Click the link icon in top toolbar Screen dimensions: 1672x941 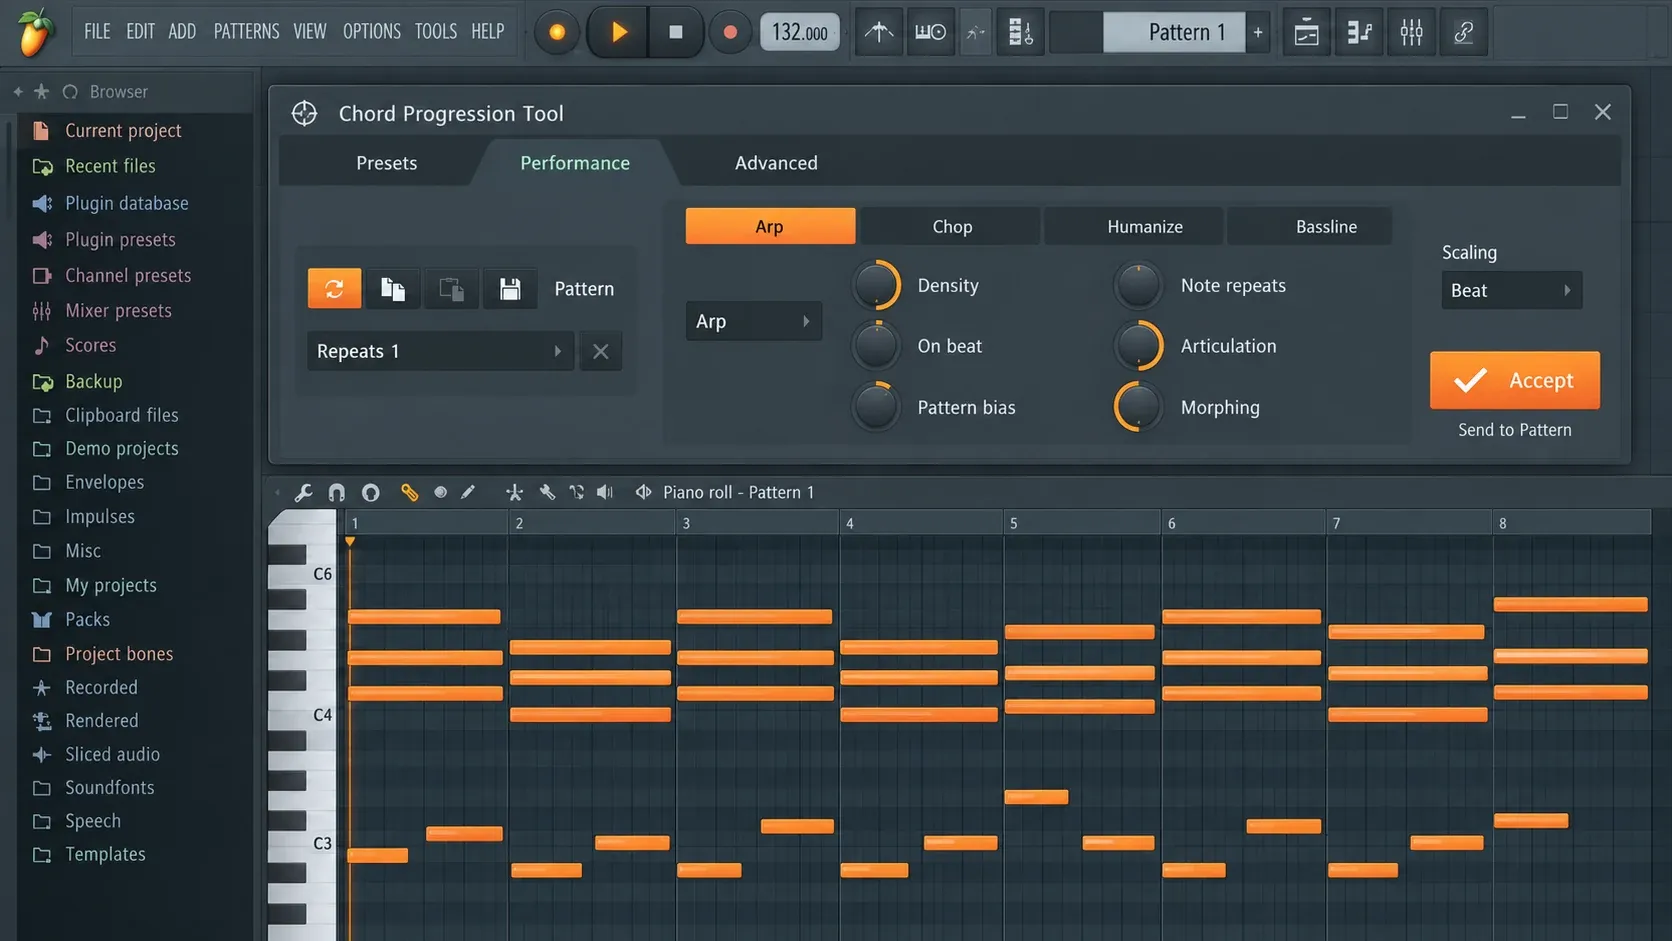1464,32
